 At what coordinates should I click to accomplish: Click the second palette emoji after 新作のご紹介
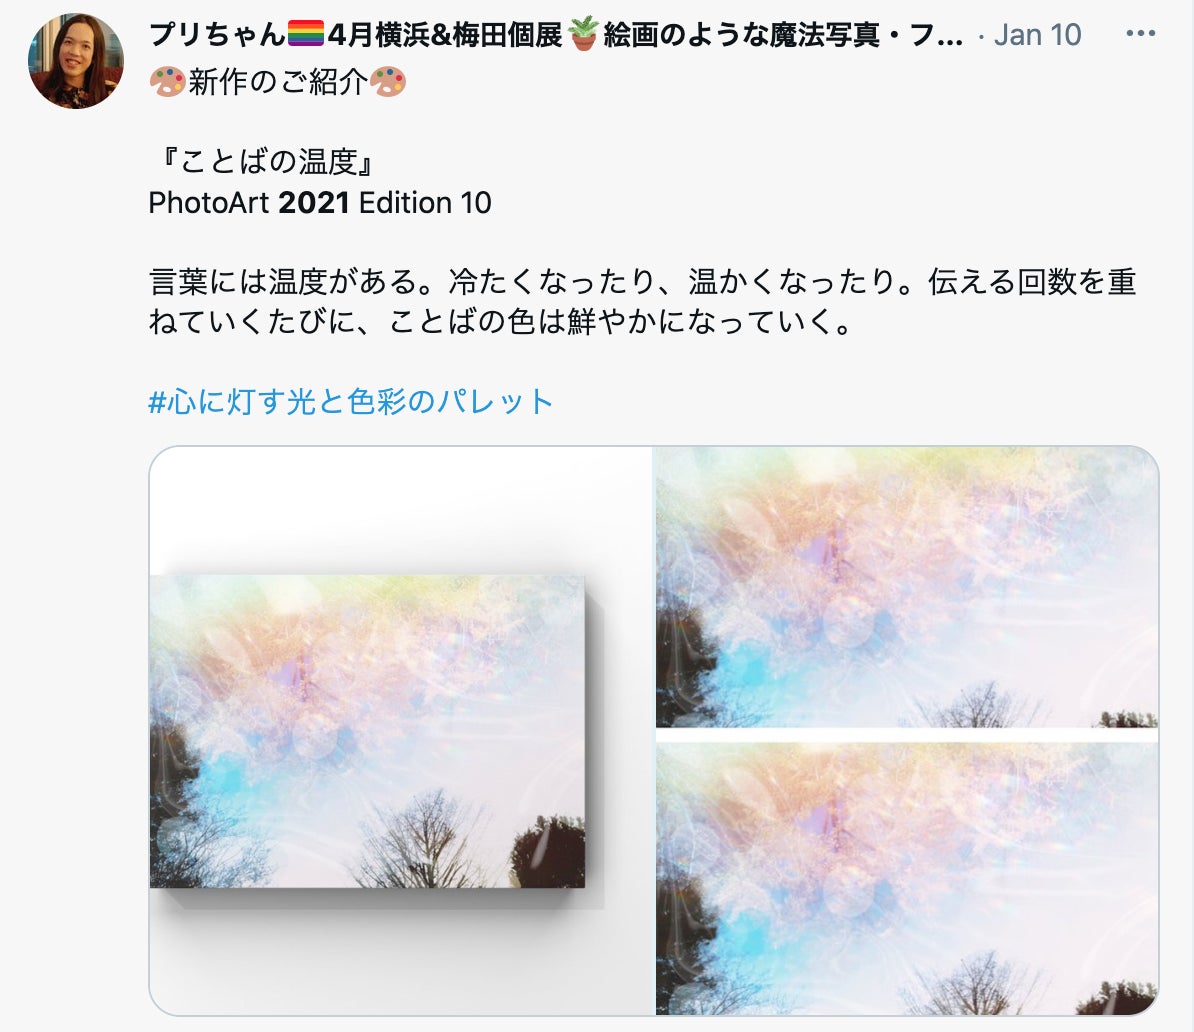[388, 81]
